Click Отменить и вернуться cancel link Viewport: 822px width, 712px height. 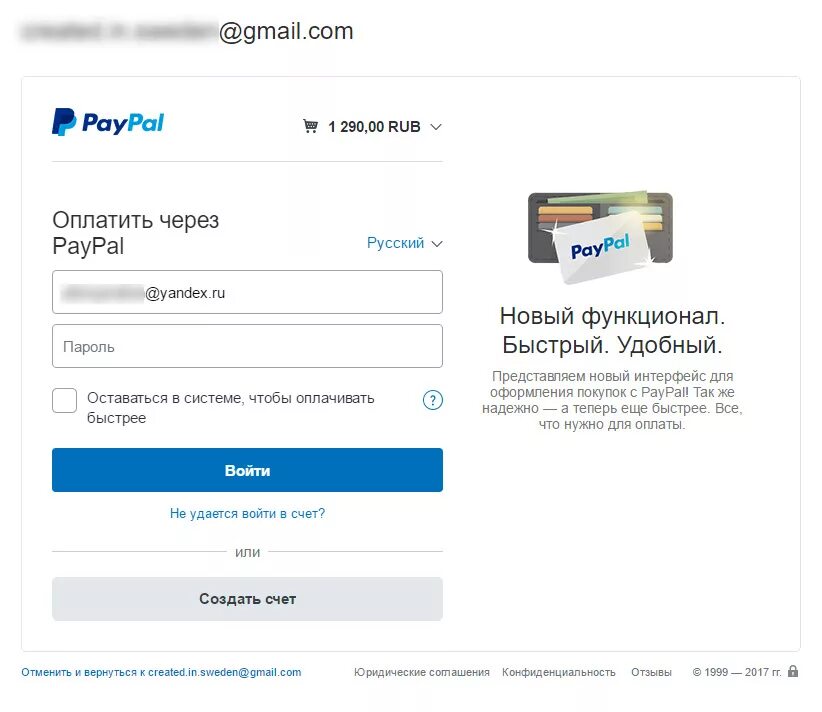pos(161,672)
